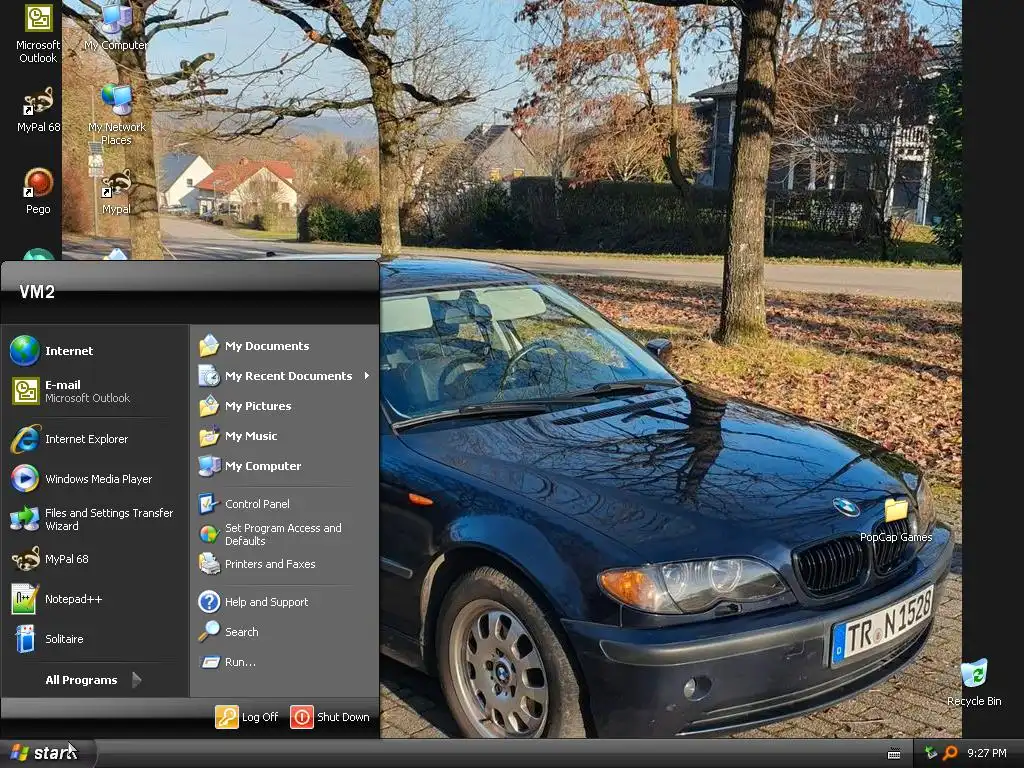Launch Windows Media Player from Start menu
1024x768 pixels.
pyautogui.click(x=94, y=479)
